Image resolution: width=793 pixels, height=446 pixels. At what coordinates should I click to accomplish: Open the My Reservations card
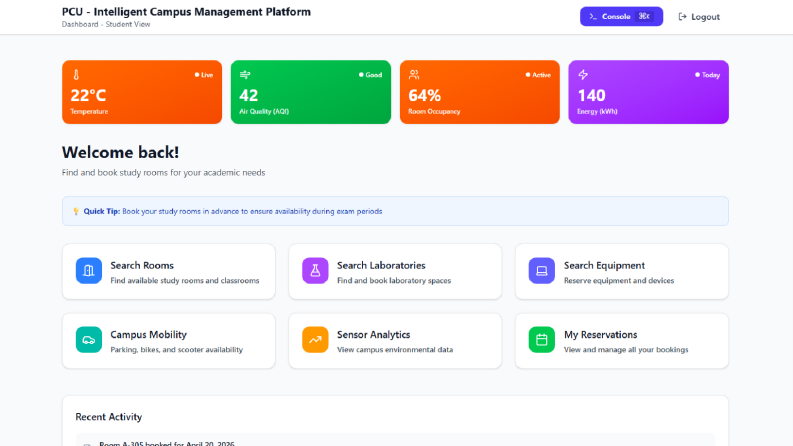[622, 341]
